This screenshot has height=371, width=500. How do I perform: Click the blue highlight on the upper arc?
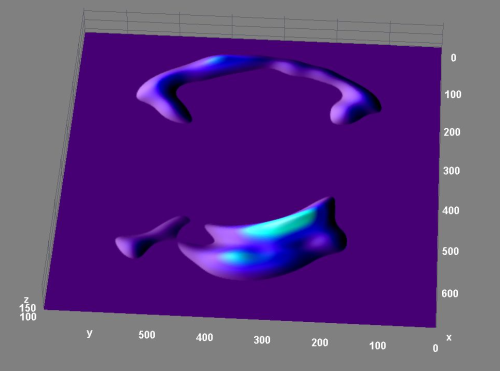point(213,61)
